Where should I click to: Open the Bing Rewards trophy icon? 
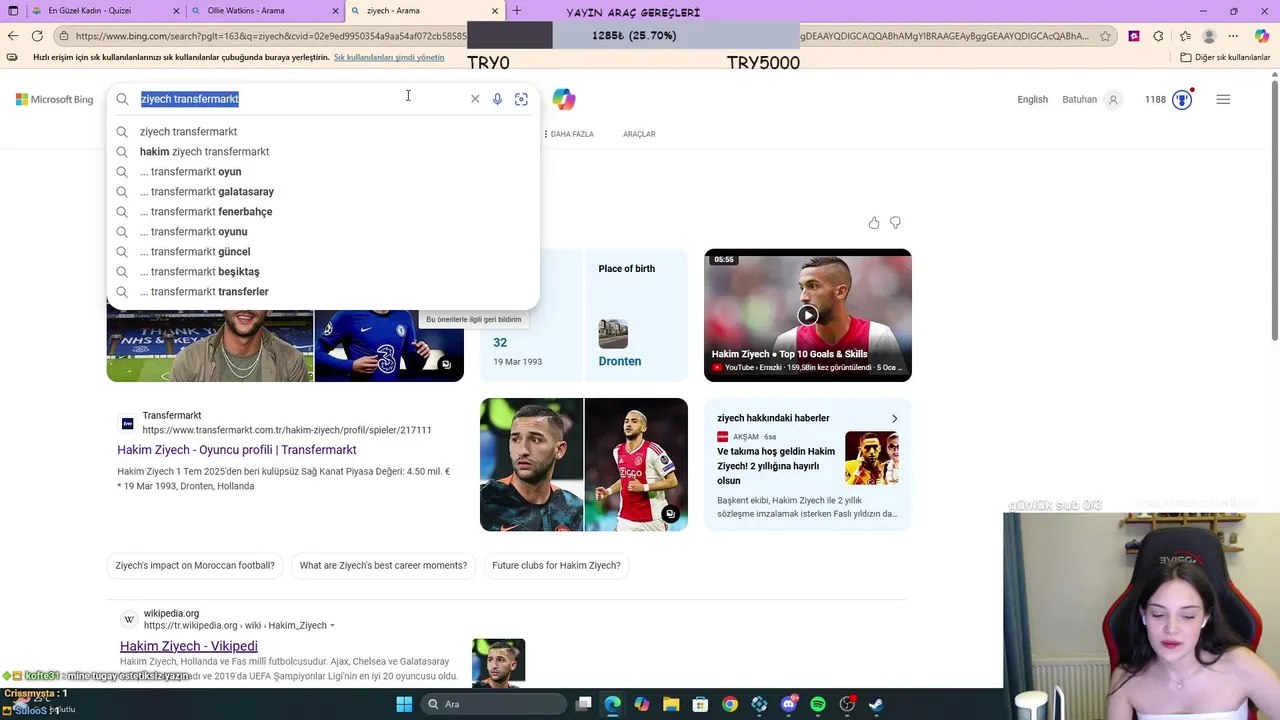click(x=1182, y=99)
